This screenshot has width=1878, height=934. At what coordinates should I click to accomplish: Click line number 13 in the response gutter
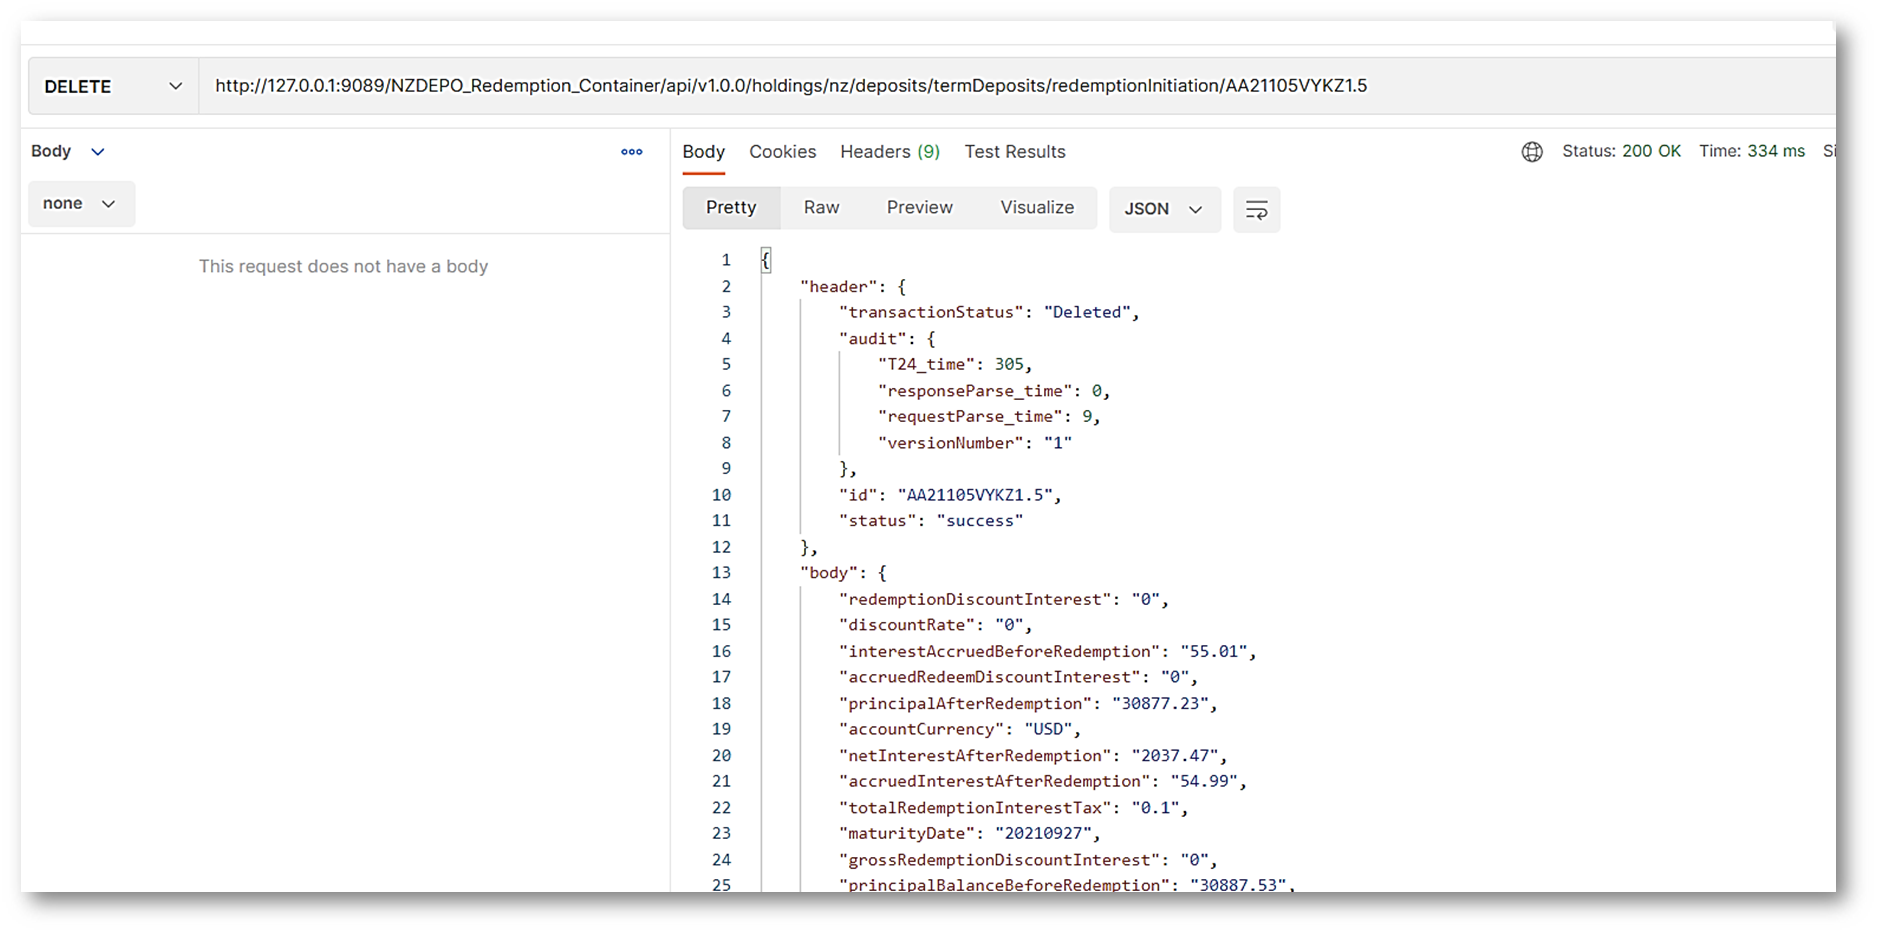(721, 573)
